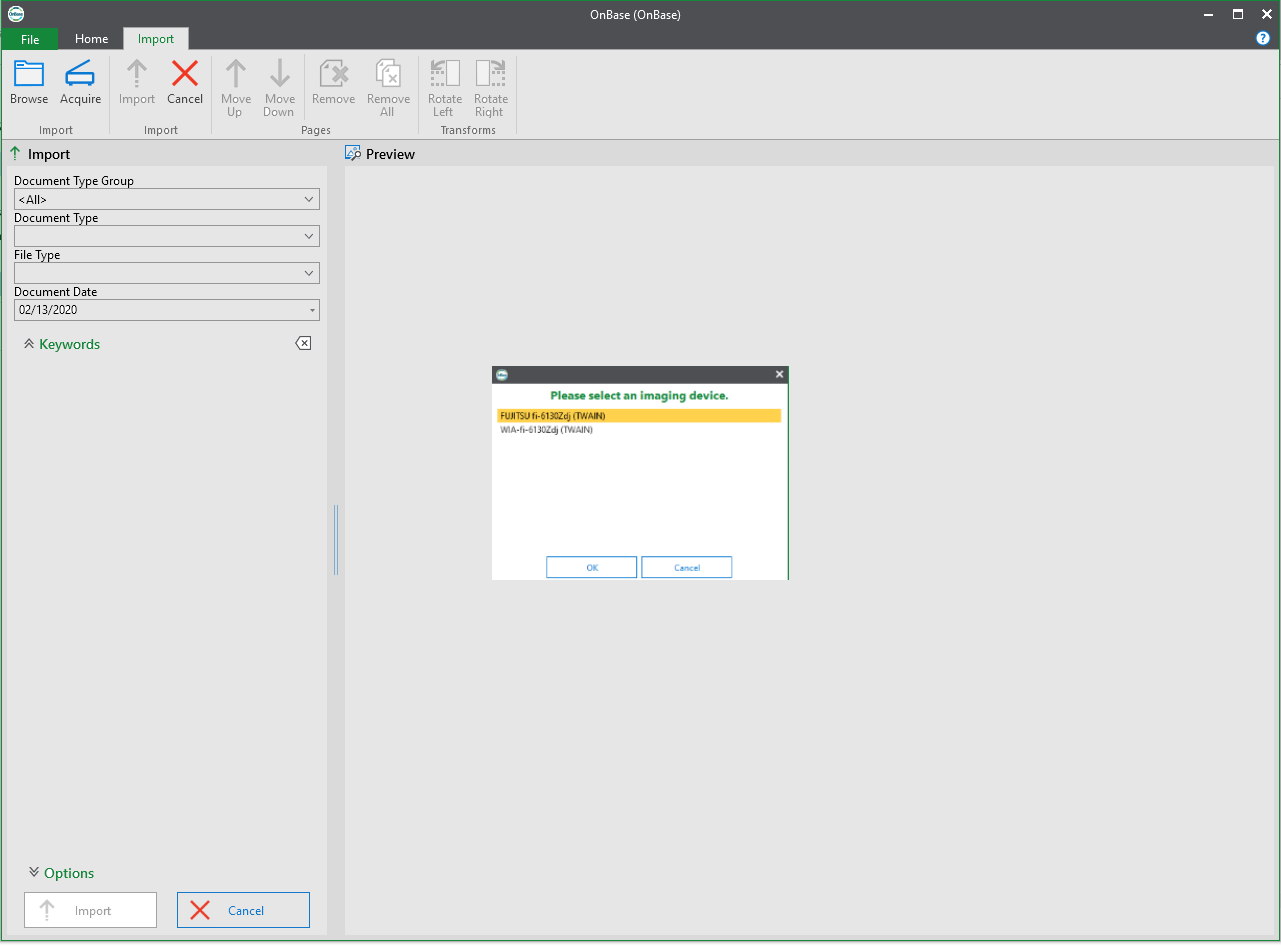Click the Move Down arrow icon

tap(279, 73)
